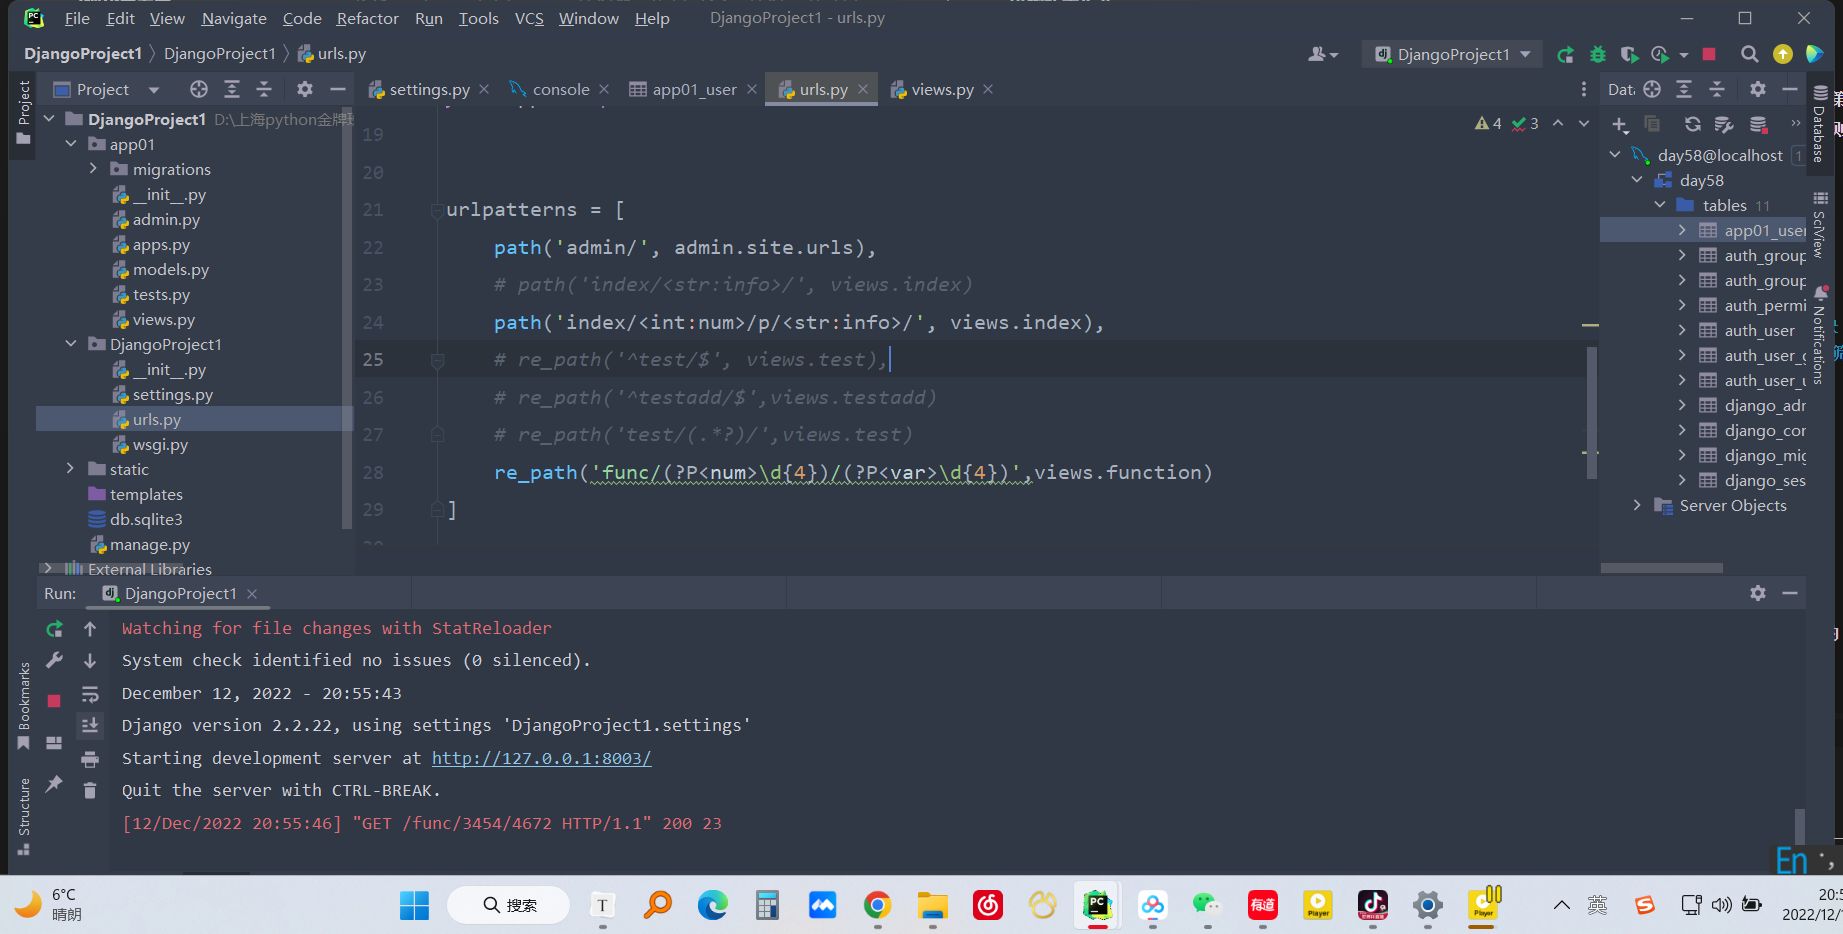This screenshot has height=934, width=1843.
Task: Open Search Everywhere magnifier
Action: click(1749, 54)
